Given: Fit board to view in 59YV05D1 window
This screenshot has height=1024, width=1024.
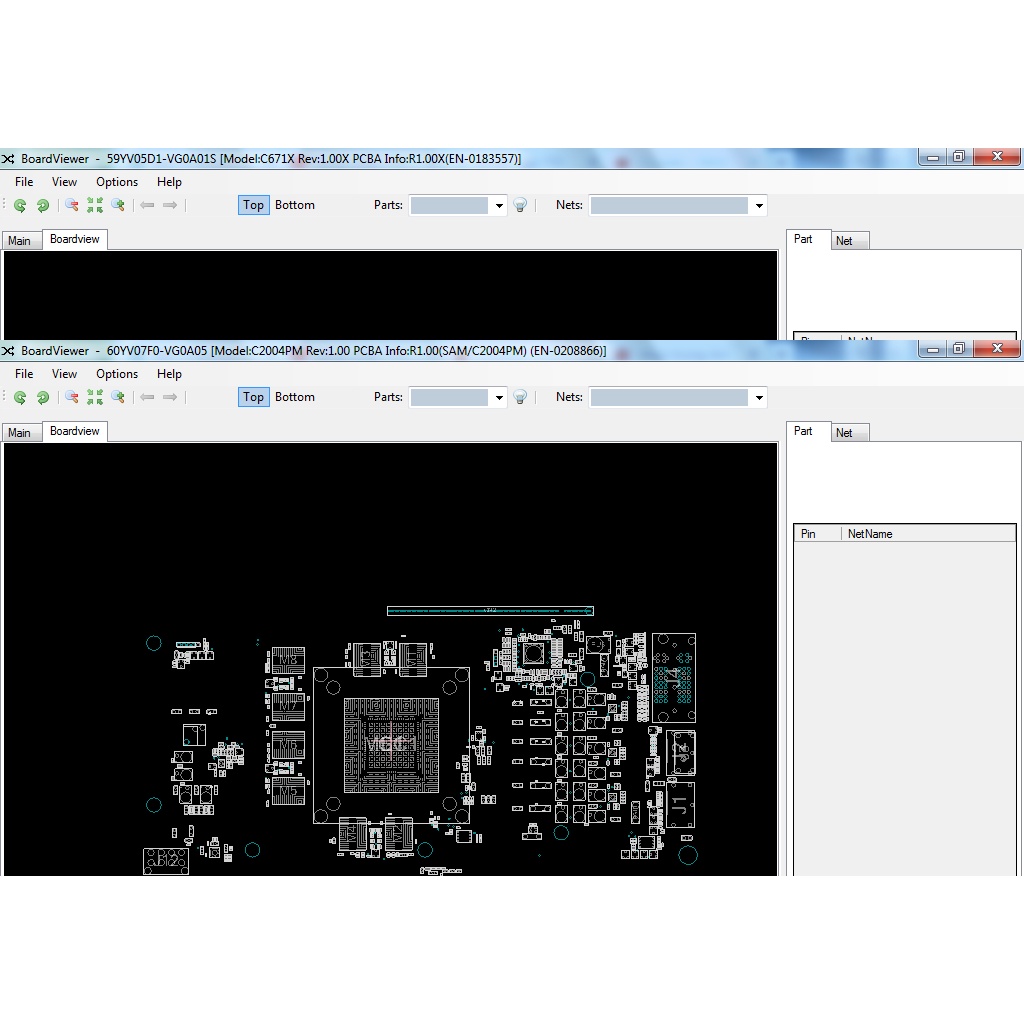Looking at the screenshot, I should coord(95,206).
